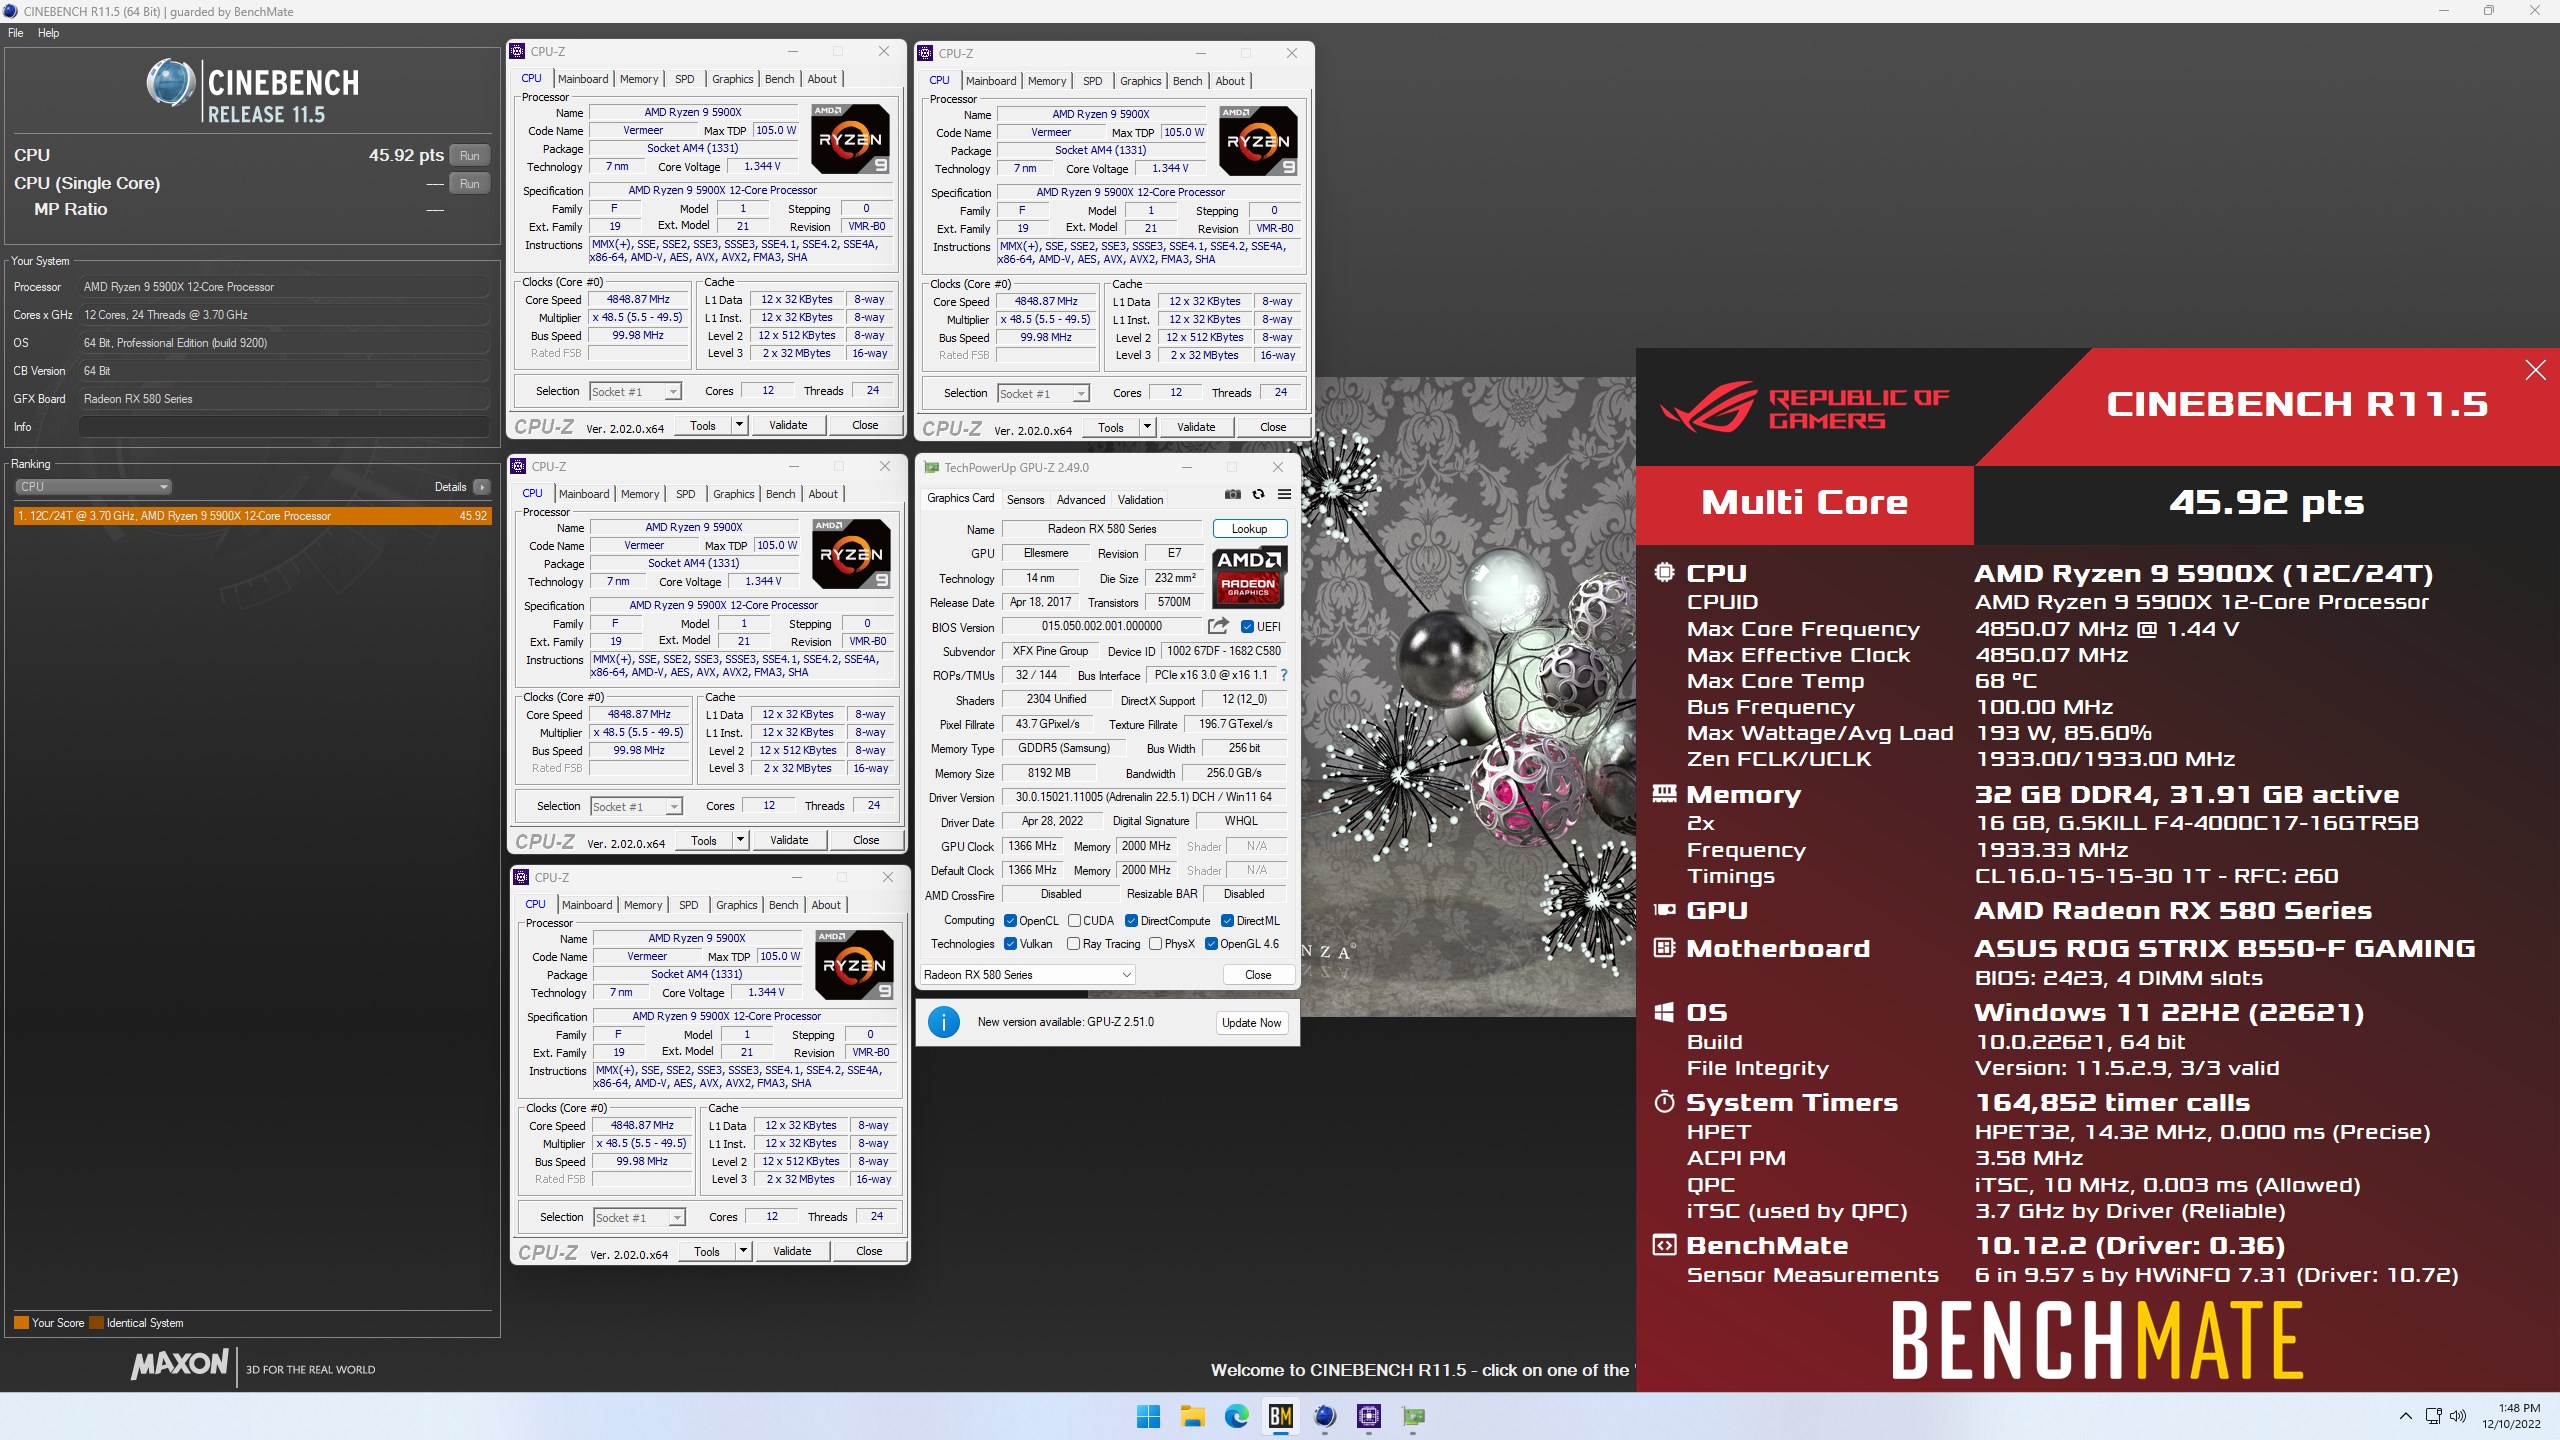Run the CPU (Single Core) test

470,183
